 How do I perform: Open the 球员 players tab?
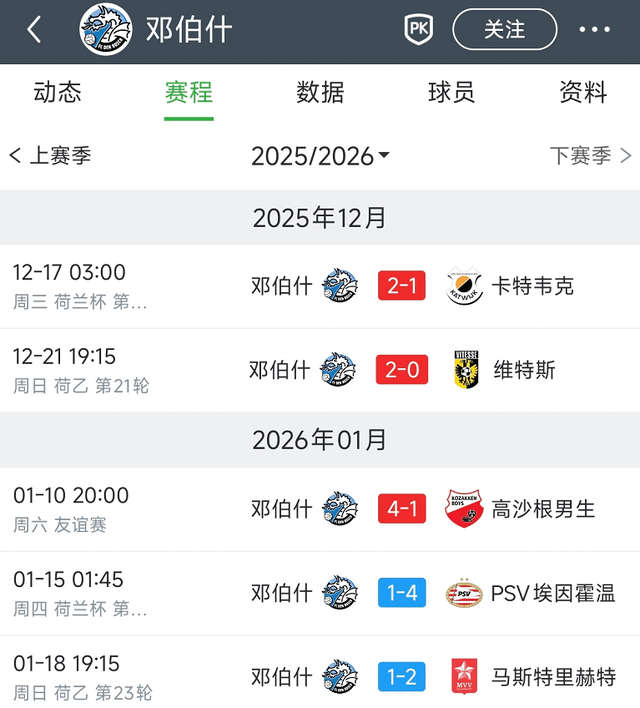coord(452,93)
